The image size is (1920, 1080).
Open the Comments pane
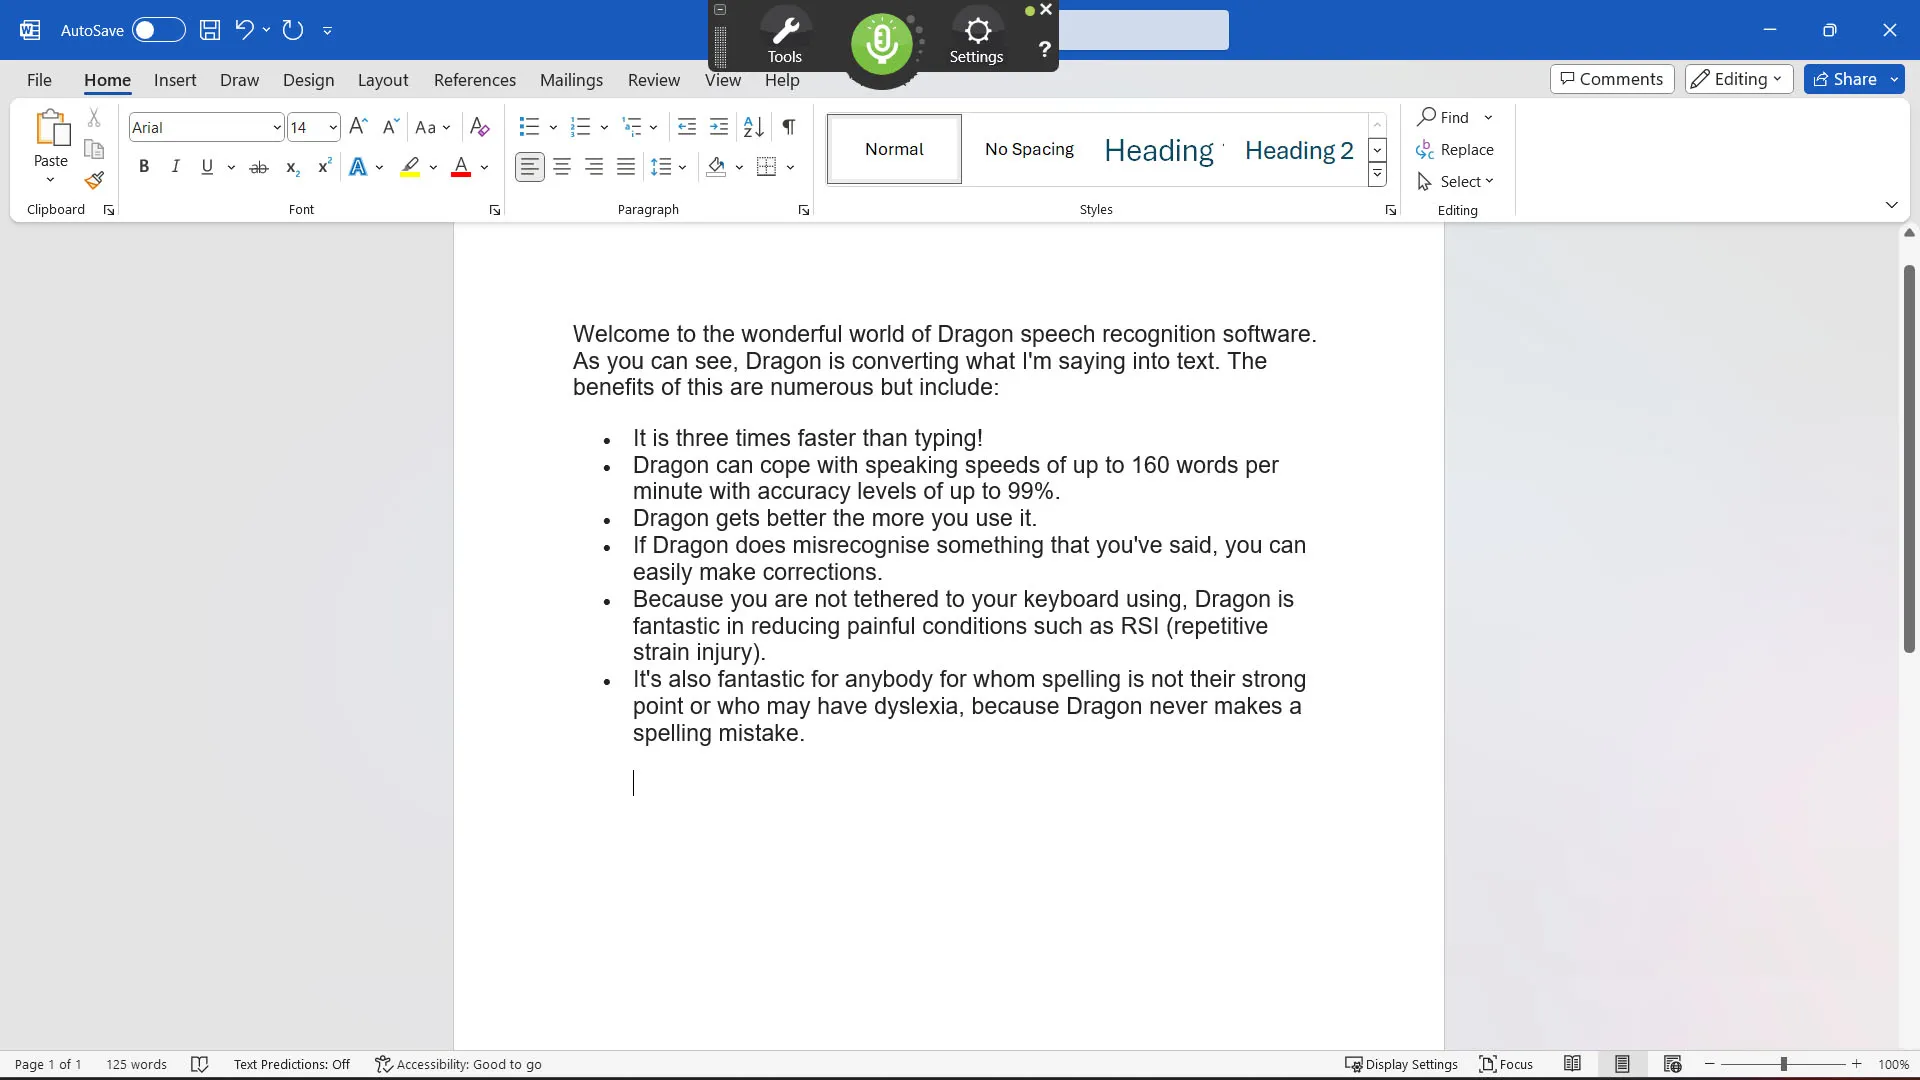click(1612, 79)
